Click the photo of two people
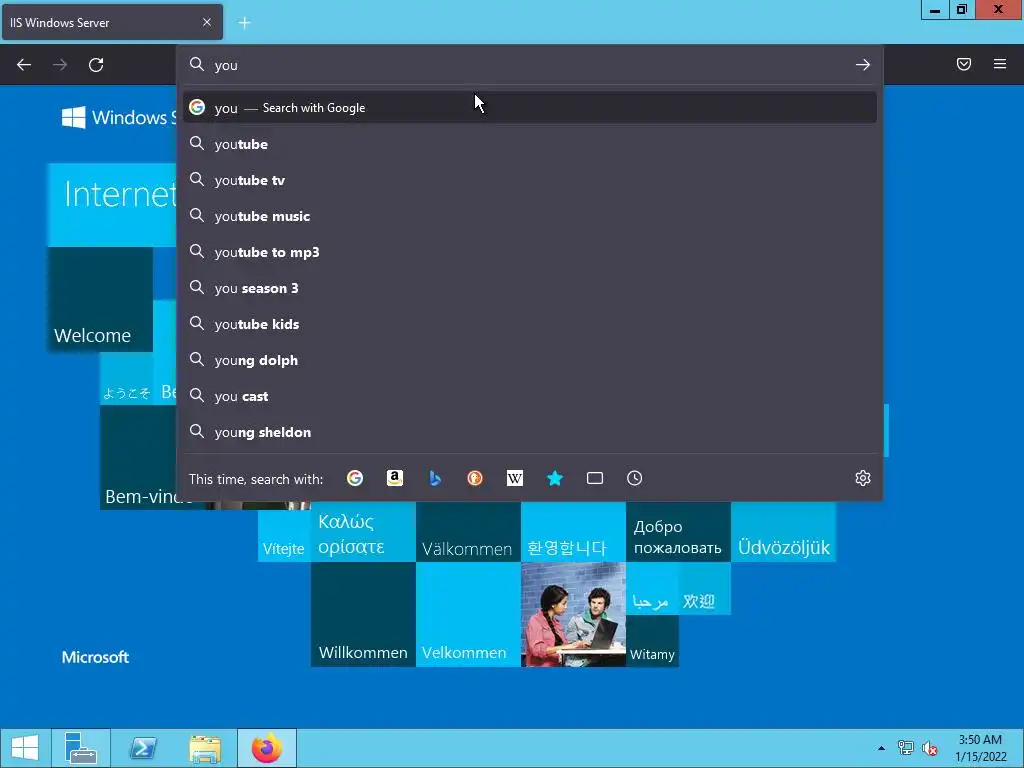The height and width of the screenshot is (768, 1024). (573, 615)
